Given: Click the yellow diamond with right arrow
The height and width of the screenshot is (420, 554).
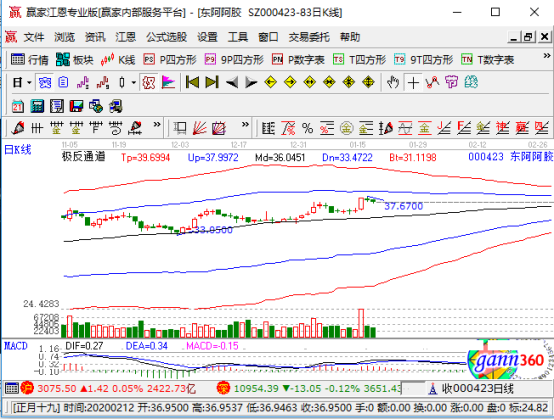Looking at the screenshot, I should coord(290,82).
